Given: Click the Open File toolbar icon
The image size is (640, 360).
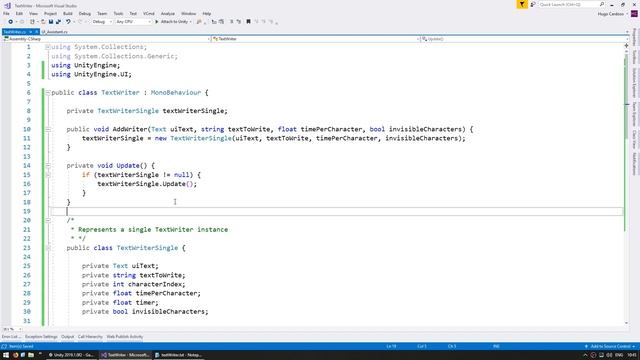Looking at the screenshot, I should coord(43,22).
